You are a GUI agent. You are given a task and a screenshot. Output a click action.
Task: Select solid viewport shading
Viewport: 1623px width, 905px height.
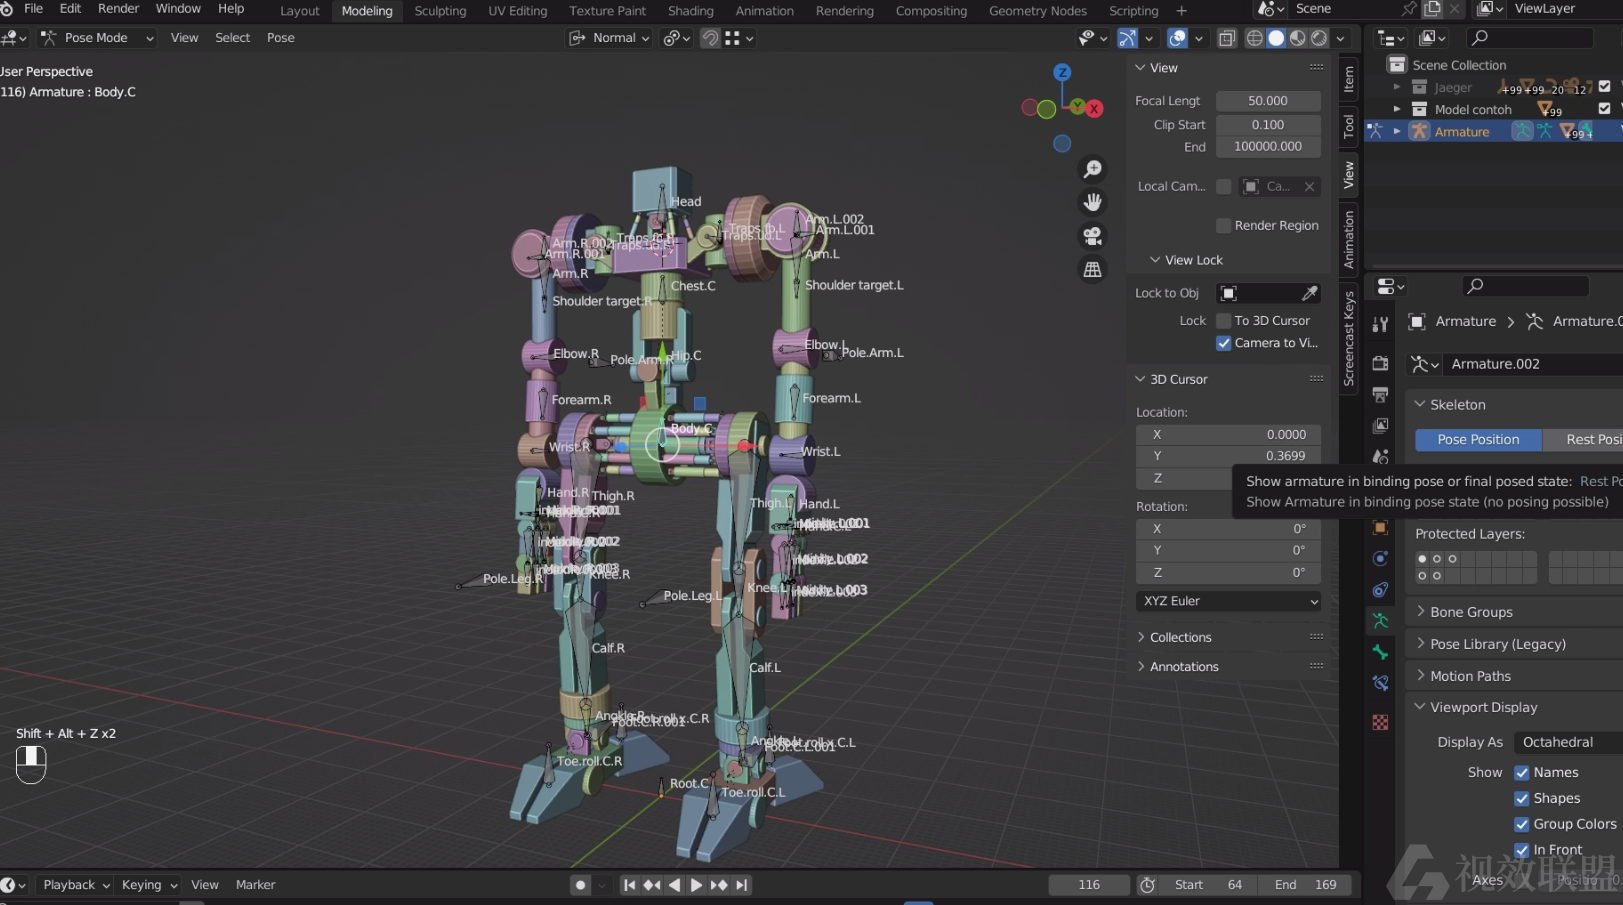tap(1276, 38)
